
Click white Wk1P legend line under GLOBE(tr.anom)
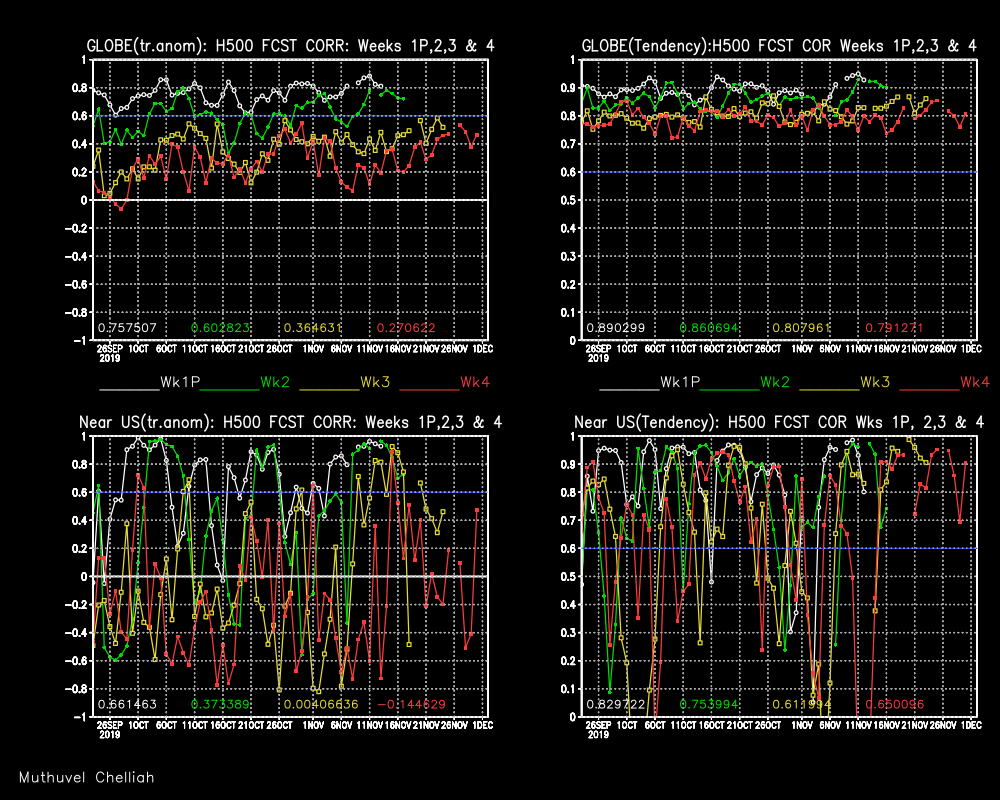129,389
